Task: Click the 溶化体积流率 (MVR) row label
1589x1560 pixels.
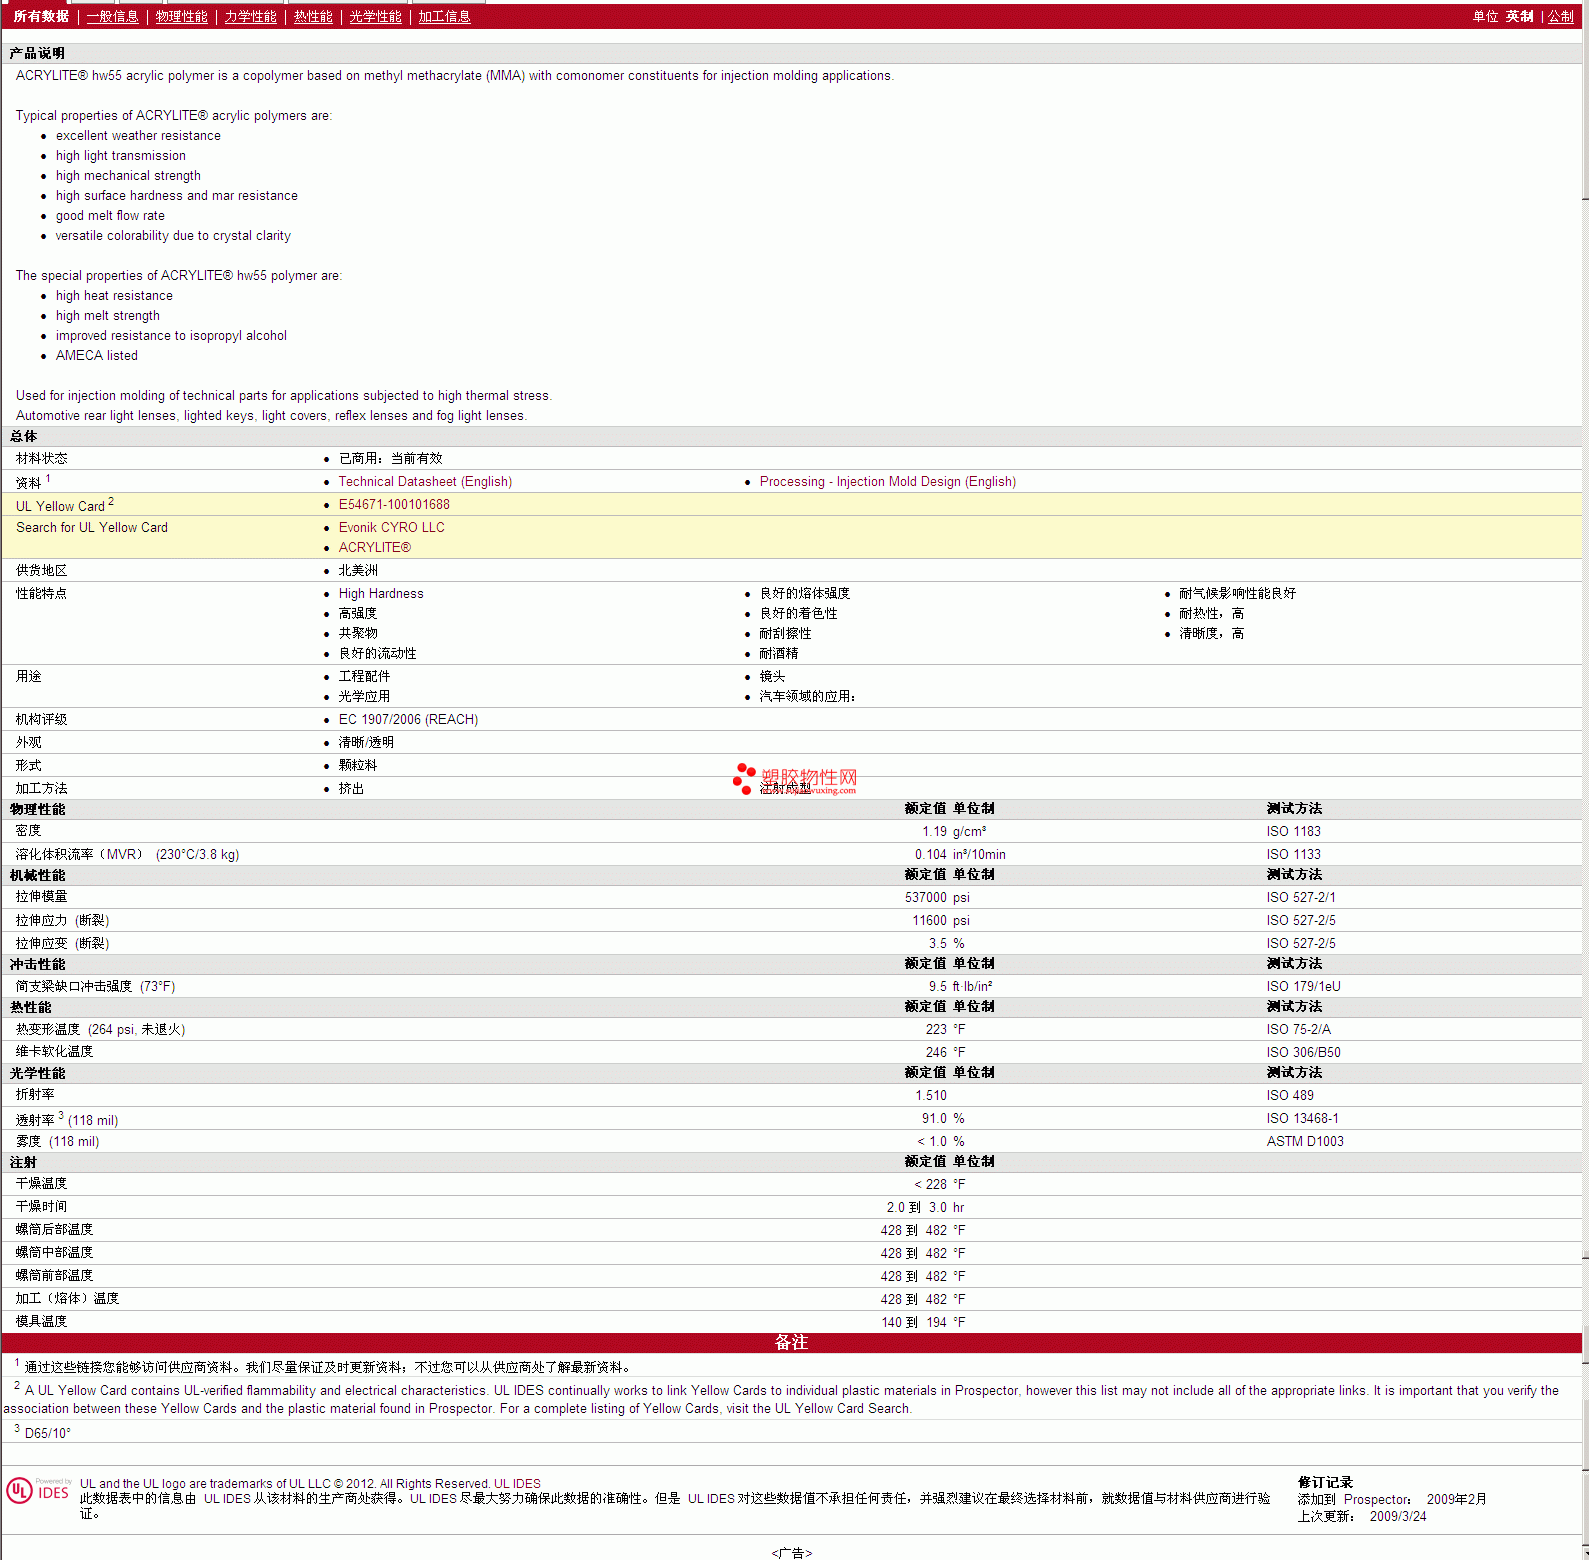Action: click(127, 854)
